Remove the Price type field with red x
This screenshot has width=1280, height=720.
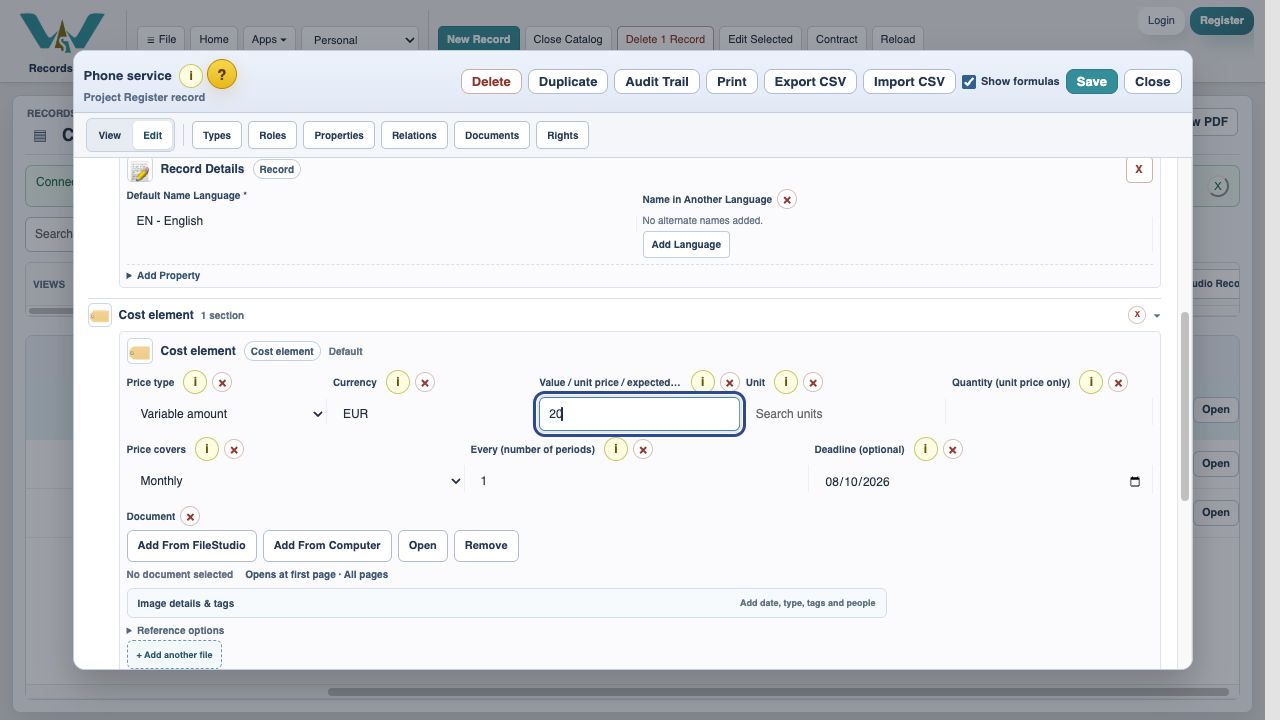(222, 383)
